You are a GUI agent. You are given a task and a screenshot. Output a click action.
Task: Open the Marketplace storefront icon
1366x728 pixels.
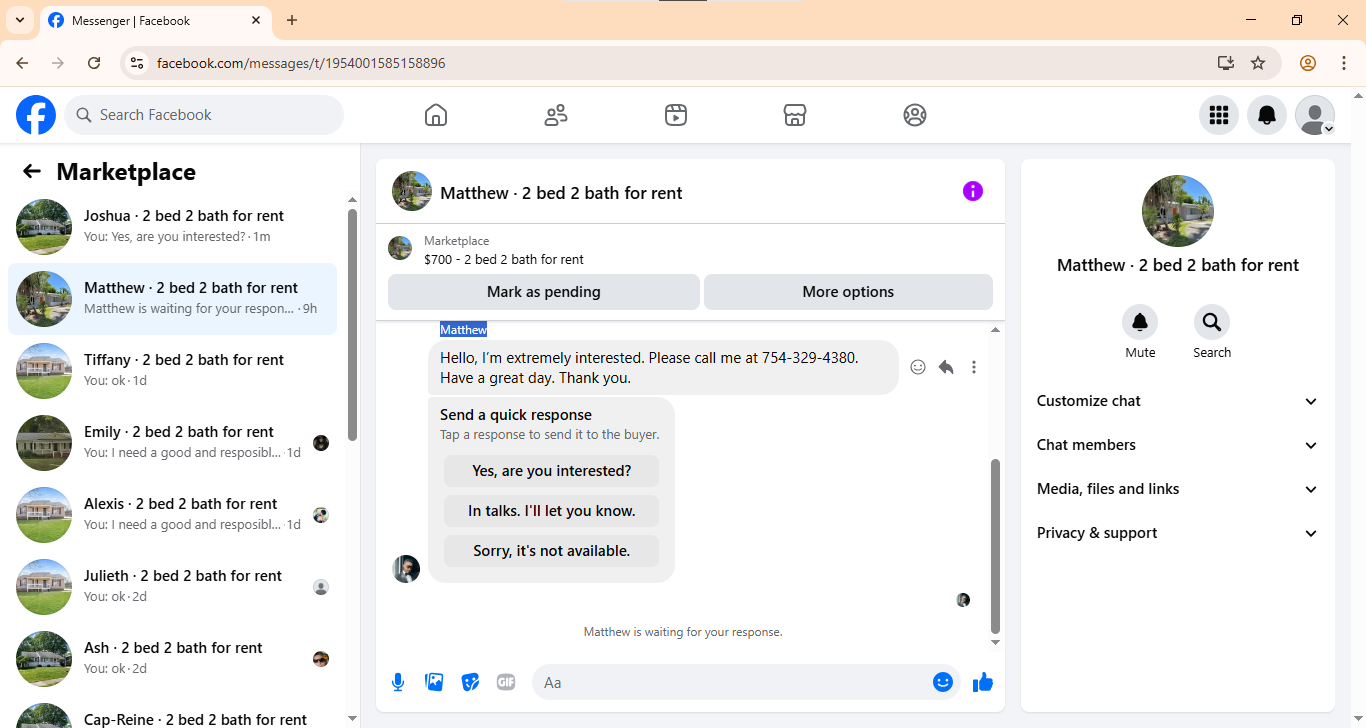795,115
